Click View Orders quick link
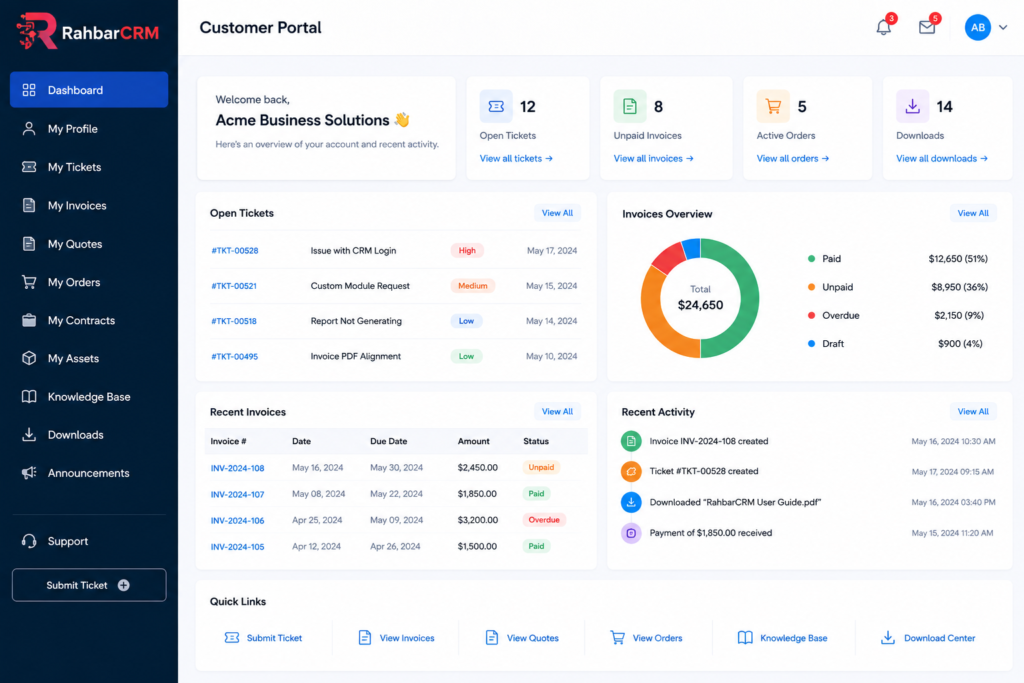Image resolution: width=1024 pixels, height=683 pixels. click(646, 638)
